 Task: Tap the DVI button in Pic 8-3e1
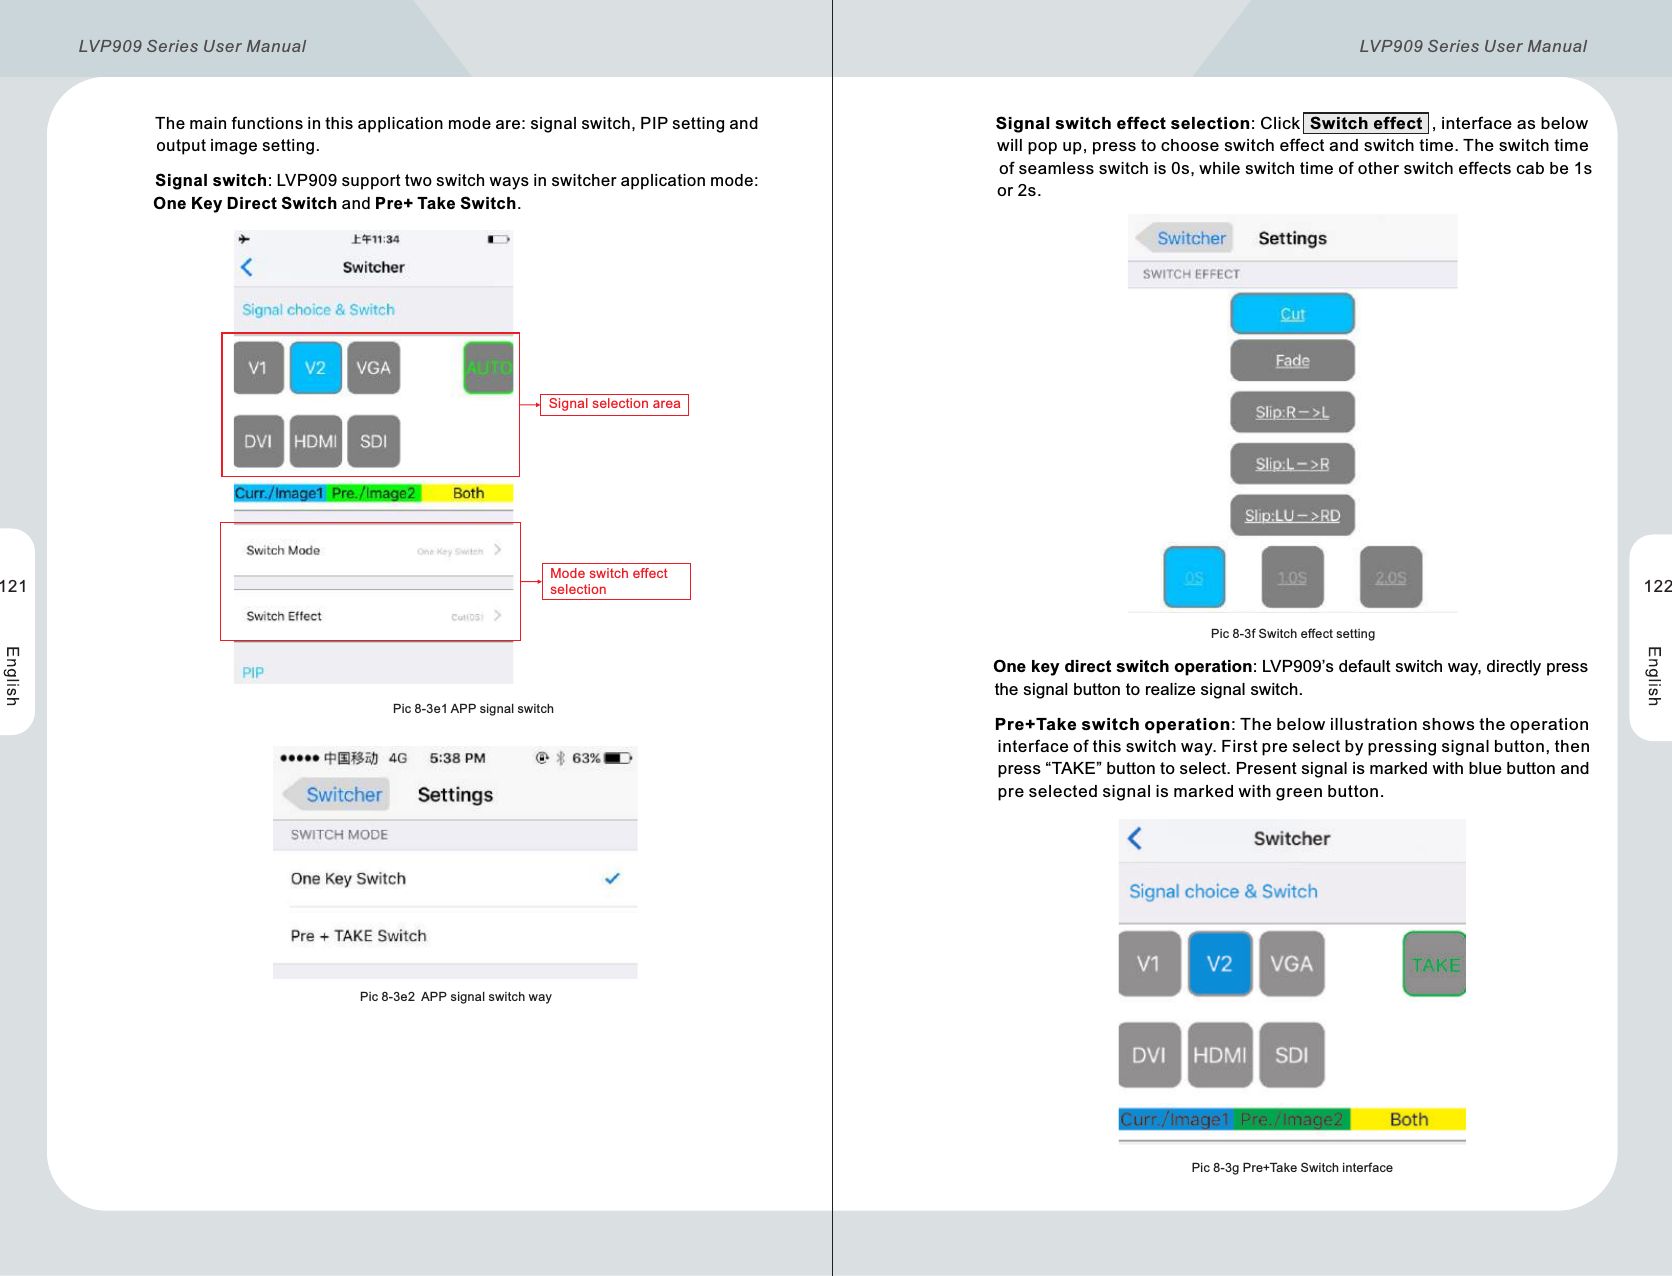pos(258,441)
